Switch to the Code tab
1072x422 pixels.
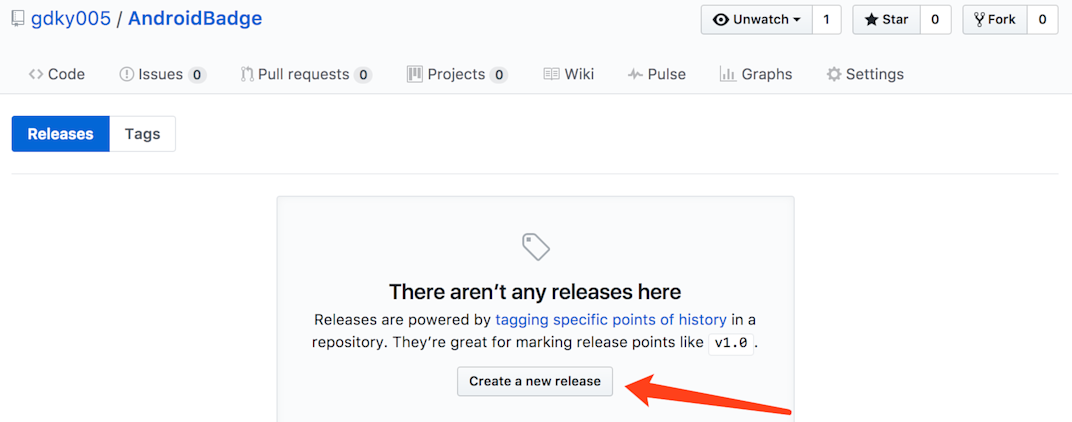pyautogui.click(x=57, y=74)
